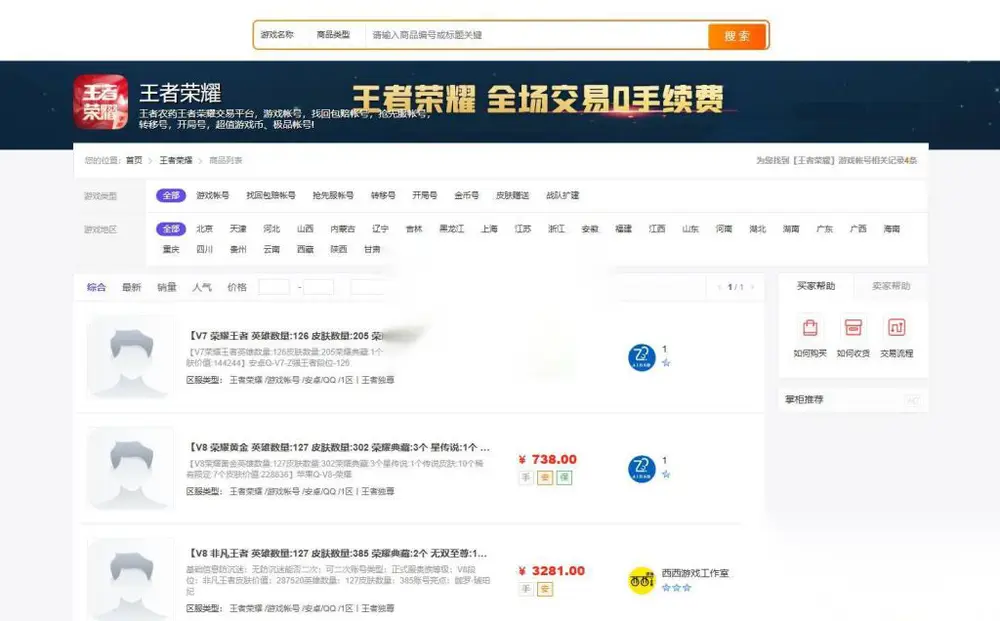This screenshot has width=1000, height=621.
Task: Choose region 广东
Action: pos(825,228)
